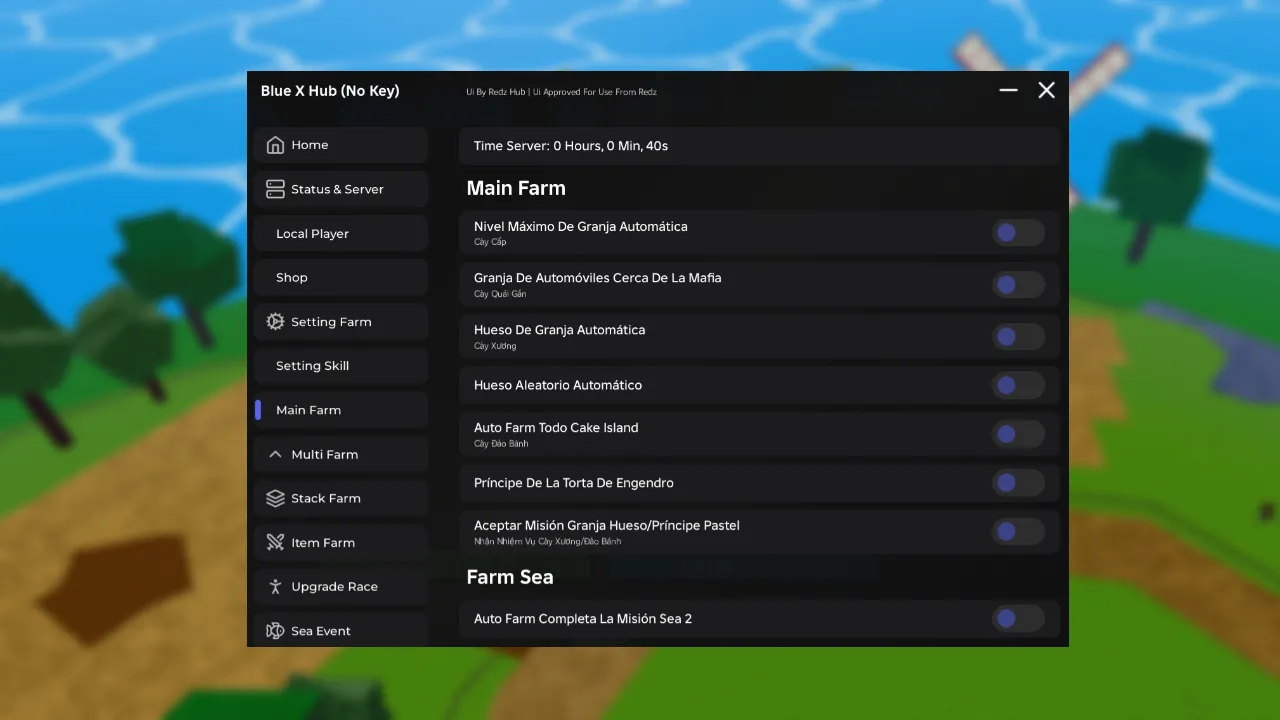
Task: Click the Multi Farm chevron icon
Action: [275, 454]
